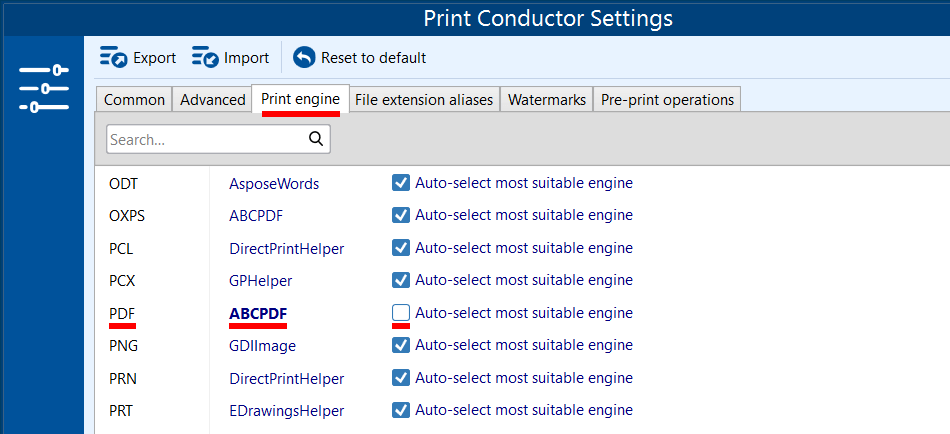Open the ABCPDF engine selector for PDF
Screen dimensions: 950x434
pyautogui.click(x=257, y=313)
